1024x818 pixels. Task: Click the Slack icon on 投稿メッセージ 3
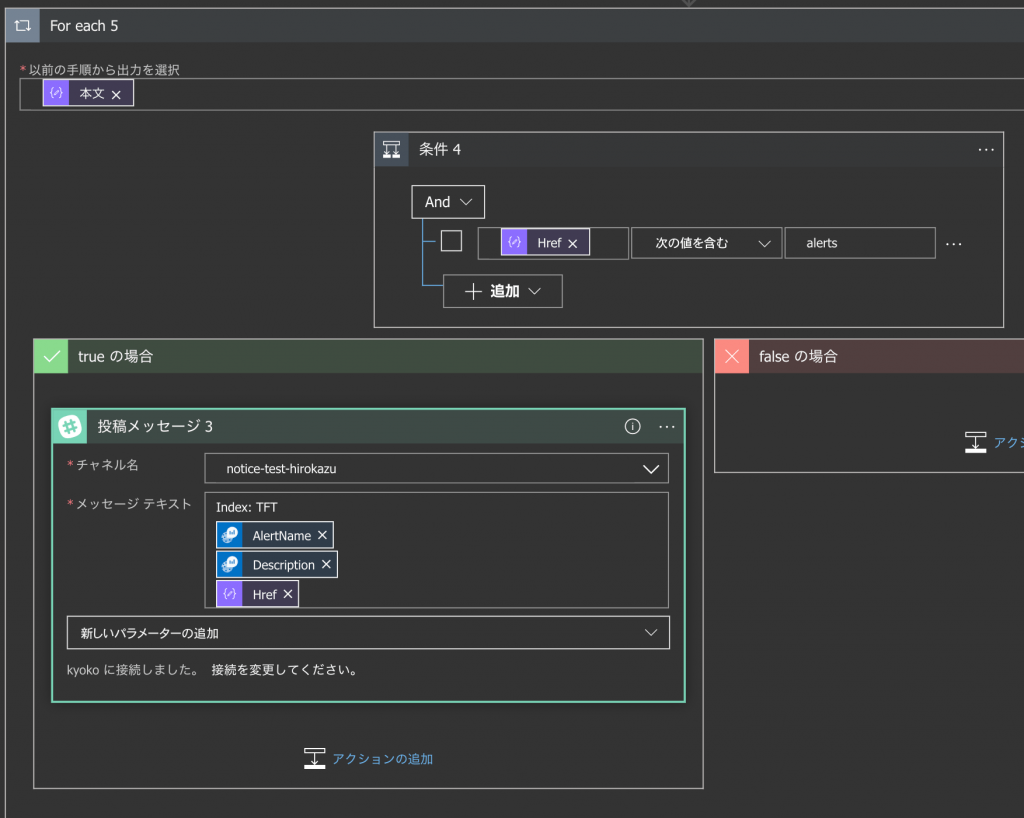pos(70,426)
